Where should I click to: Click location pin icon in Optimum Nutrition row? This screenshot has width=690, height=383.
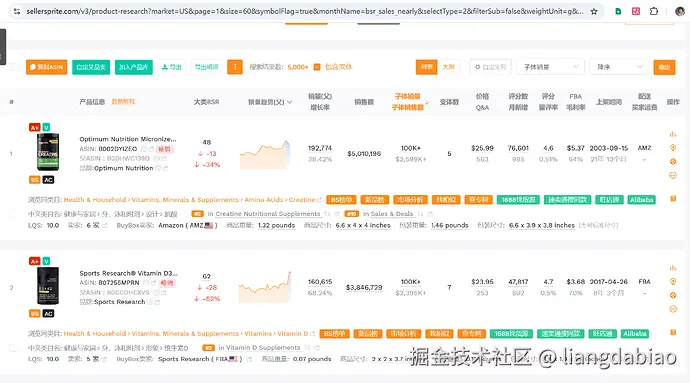point(673,147)
